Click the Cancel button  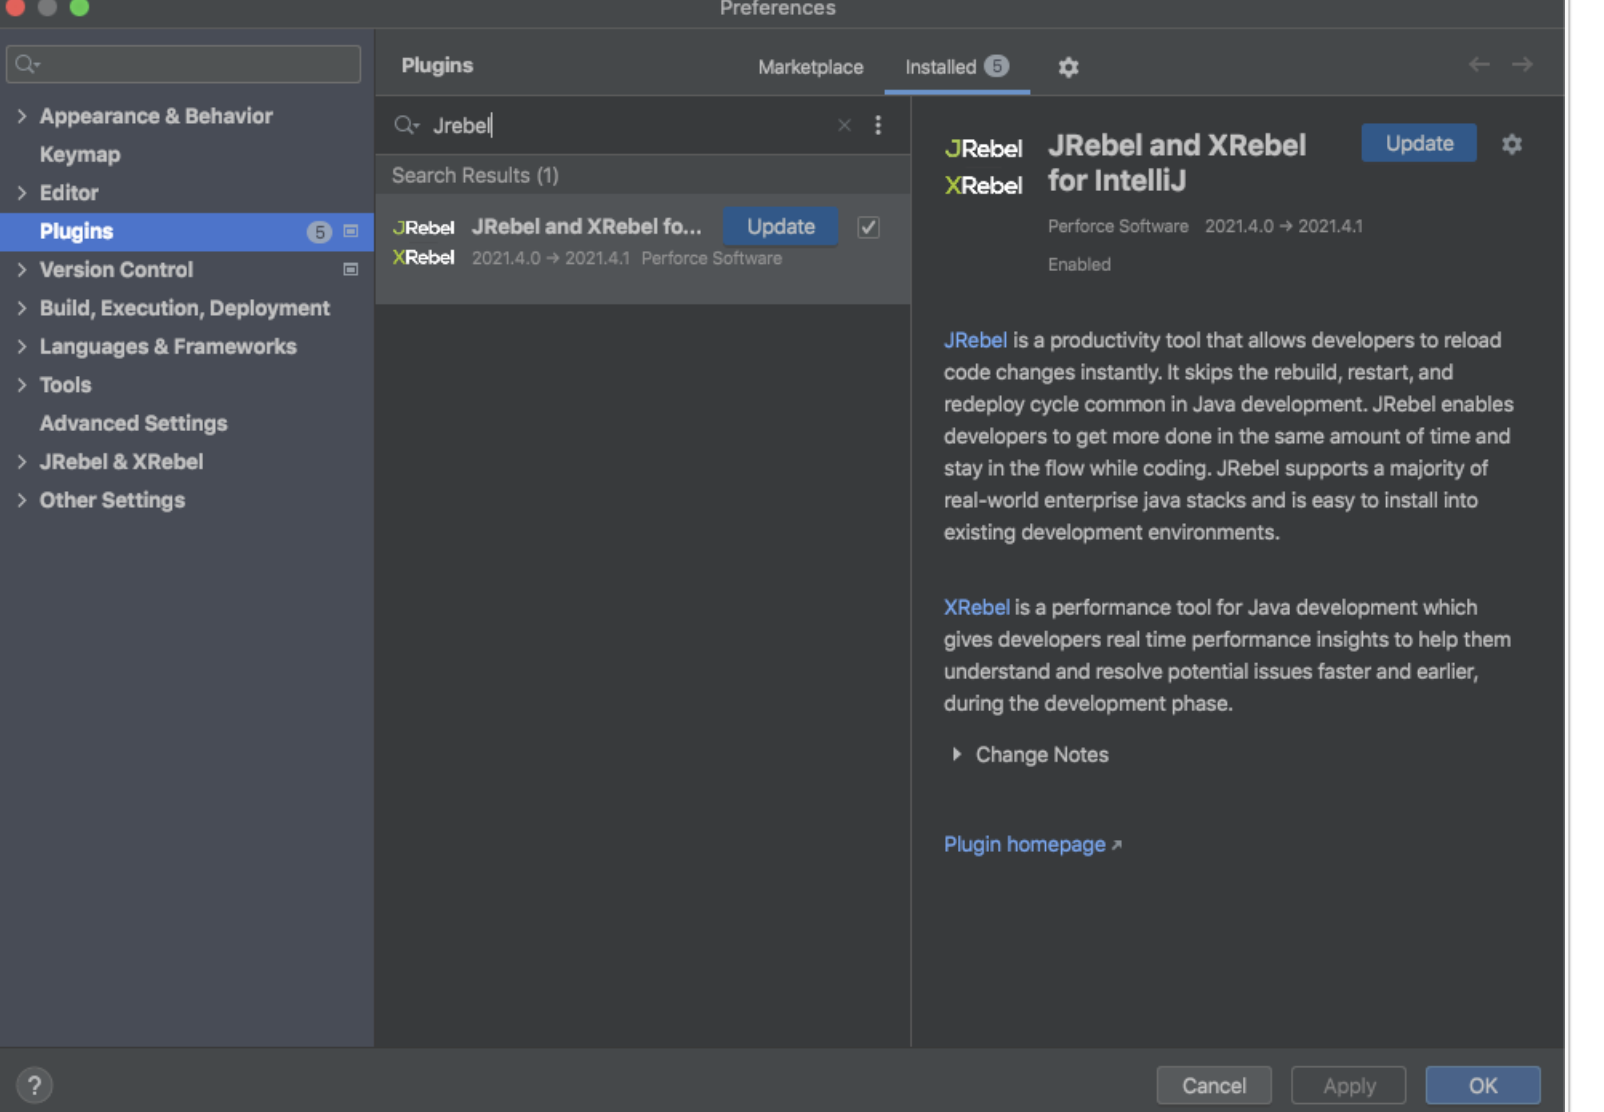pyautogui.click(x=1214, y=1085)
